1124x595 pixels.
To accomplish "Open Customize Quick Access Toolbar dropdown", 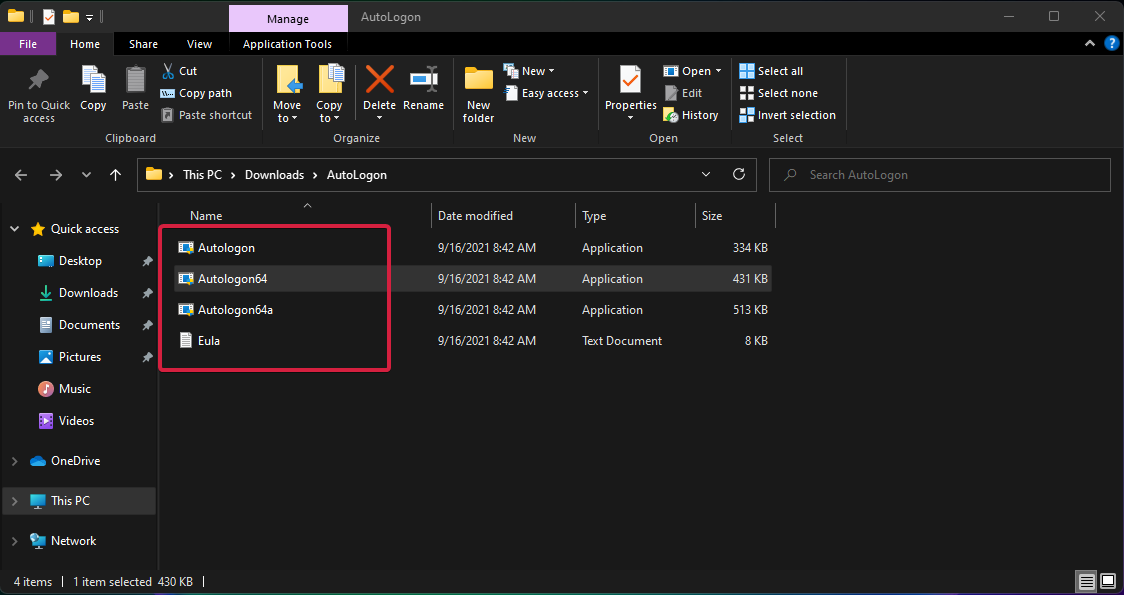I will [x=90, y=16].
